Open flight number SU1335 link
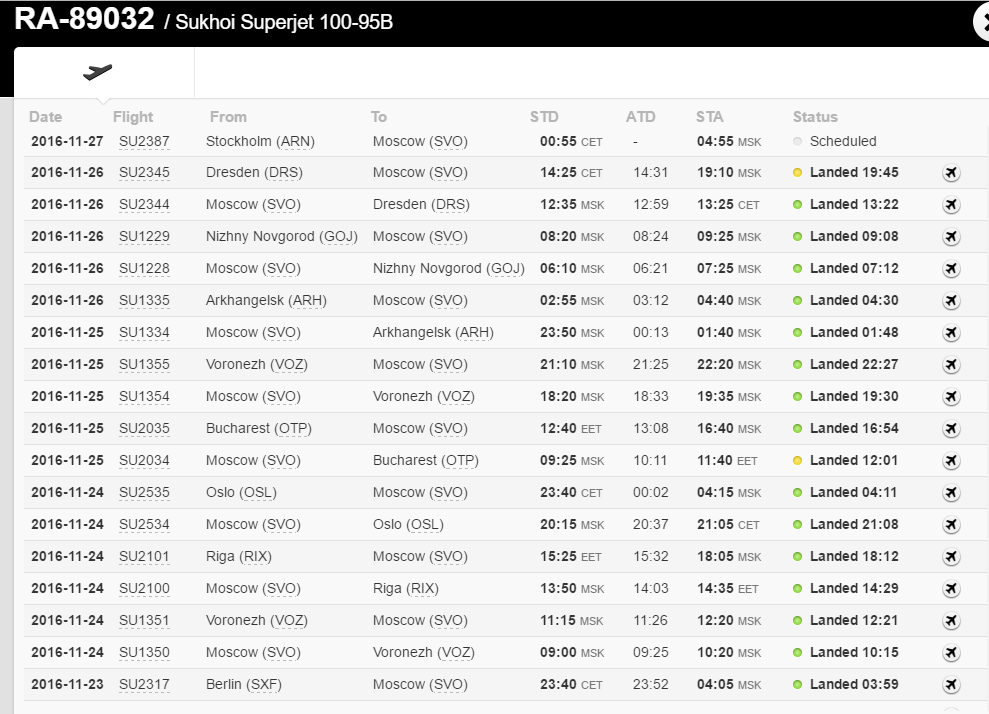 pos(144,301)
